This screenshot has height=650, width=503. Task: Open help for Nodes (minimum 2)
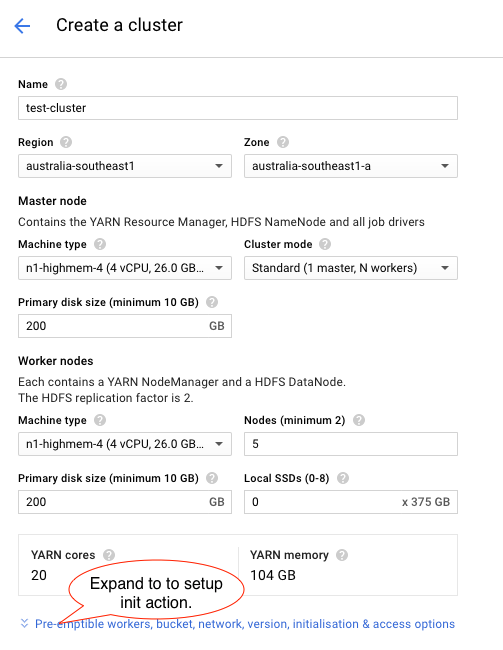click(x=359, y=420)
